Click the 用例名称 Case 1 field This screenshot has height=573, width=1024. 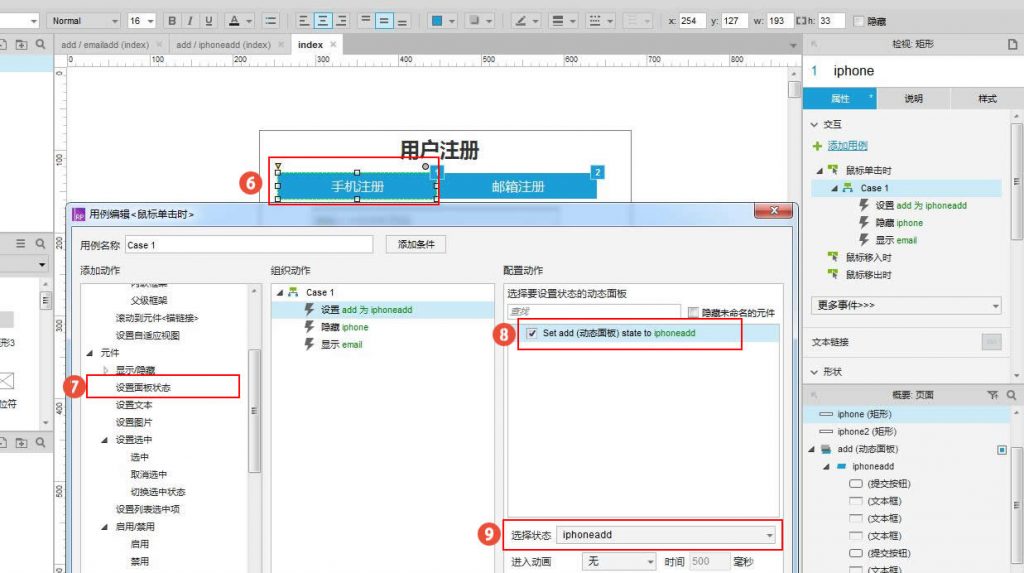click(x=249, y=245)
